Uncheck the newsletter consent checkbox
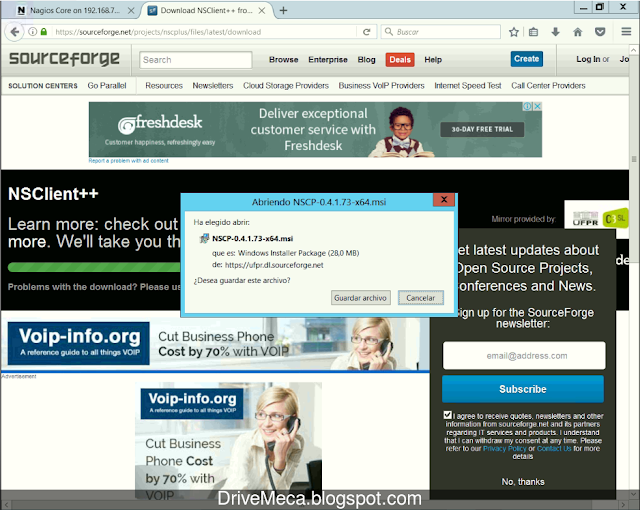The image size is (640, 510). point(447,415)
